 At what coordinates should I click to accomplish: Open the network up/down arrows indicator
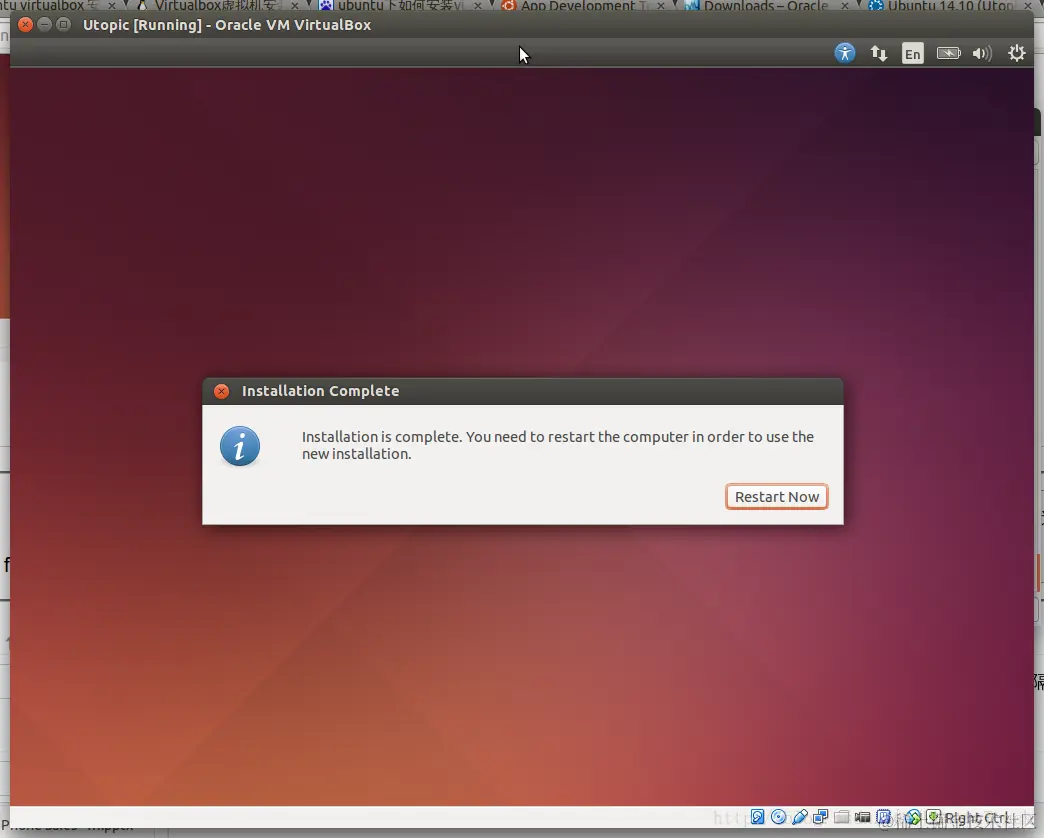click(x=879, y=53)
